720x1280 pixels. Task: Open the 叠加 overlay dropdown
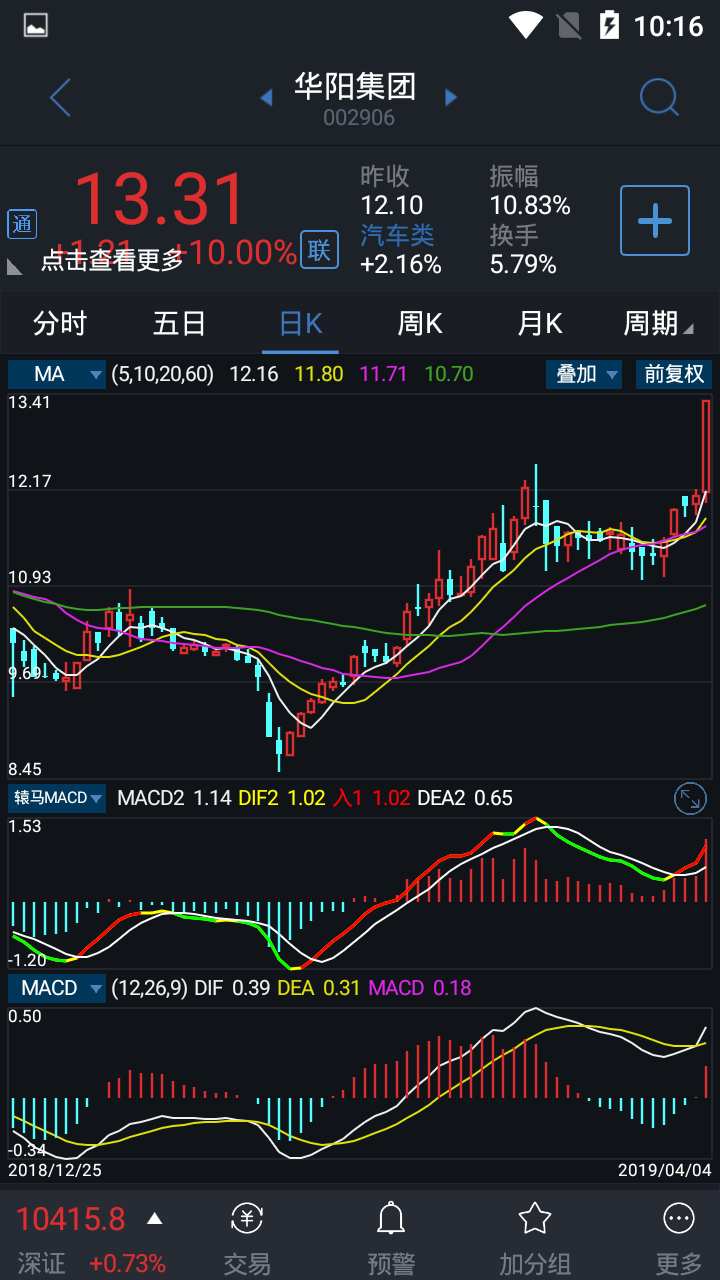coord(584,374)
